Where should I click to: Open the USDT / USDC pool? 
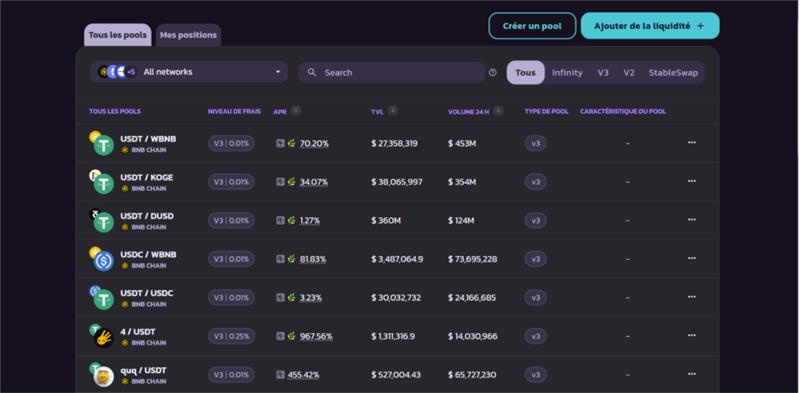pyautogui.click(x=146, y=293)
